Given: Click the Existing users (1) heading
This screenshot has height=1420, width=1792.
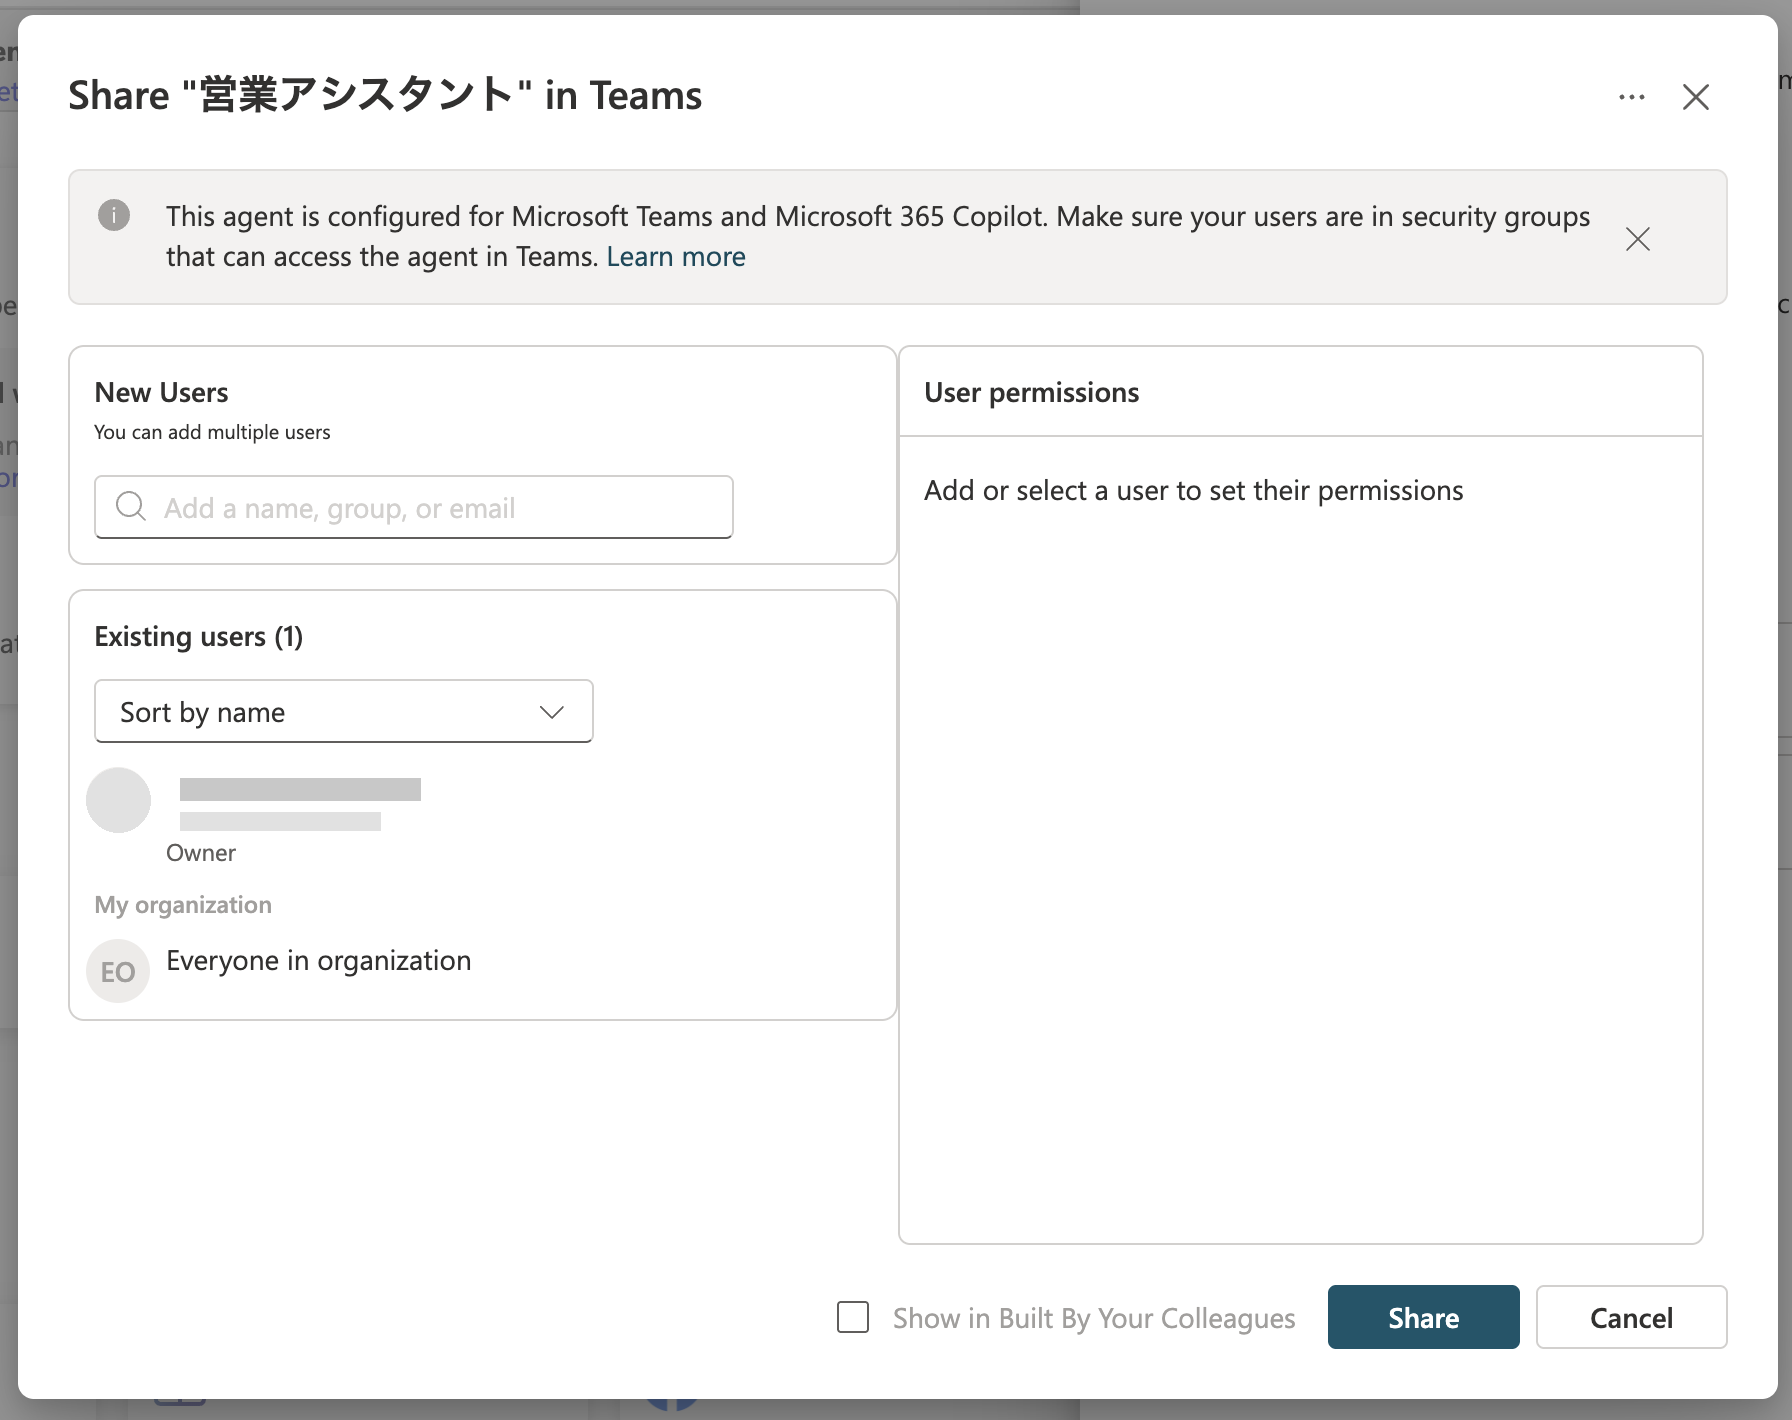Looking at the screenshot, I should [x=198, y=637].
